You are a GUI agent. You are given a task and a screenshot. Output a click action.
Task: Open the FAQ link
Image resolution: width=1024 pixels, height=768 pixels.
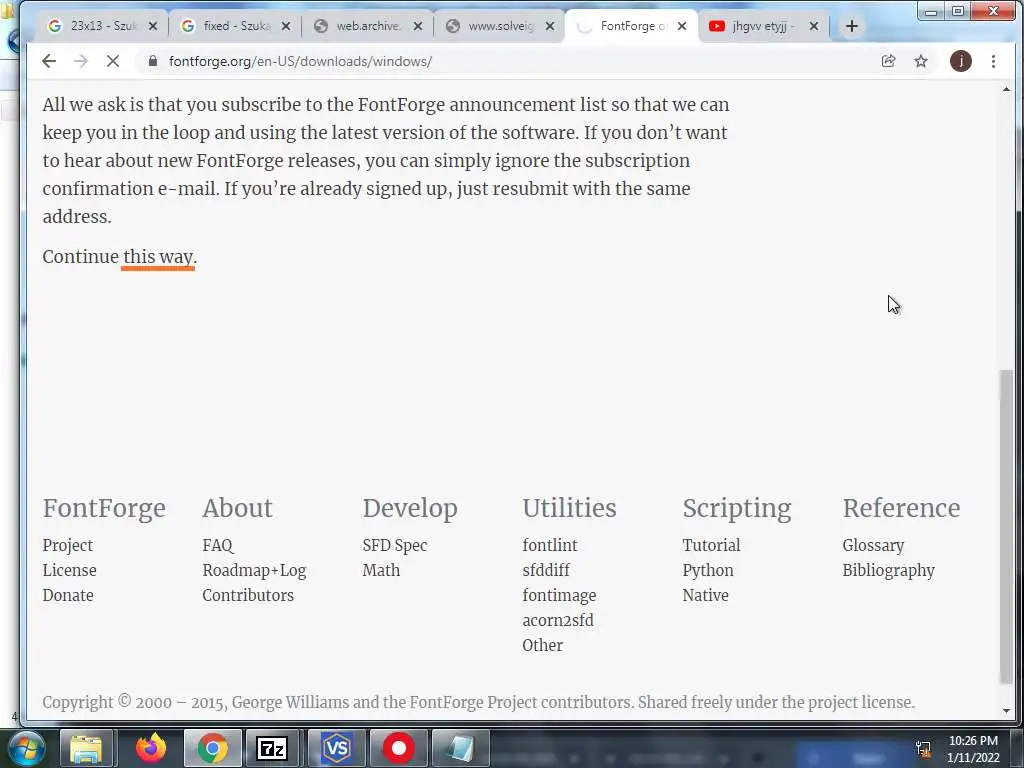pos(217,545)
